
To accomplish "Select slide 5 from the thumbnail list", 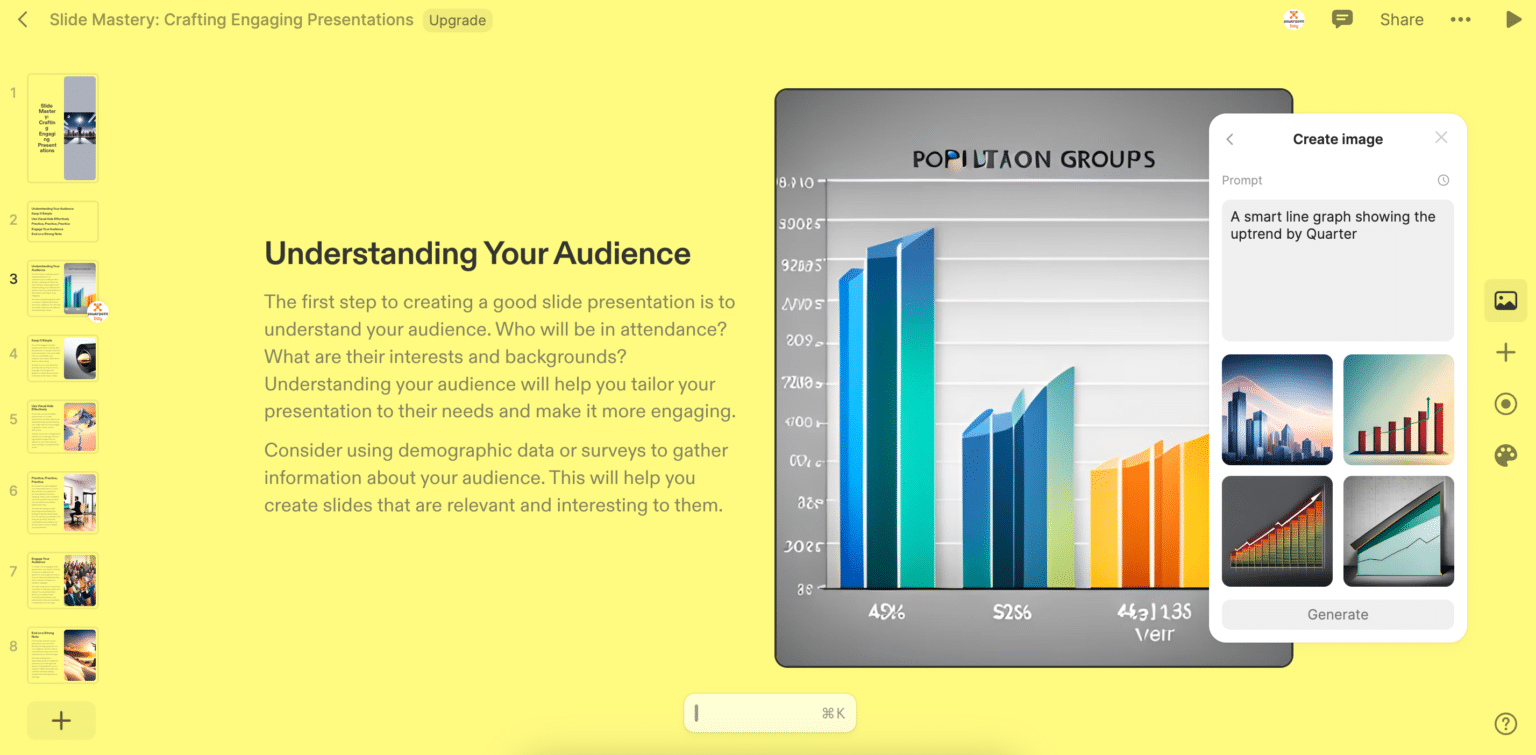I will click(62, 426).
